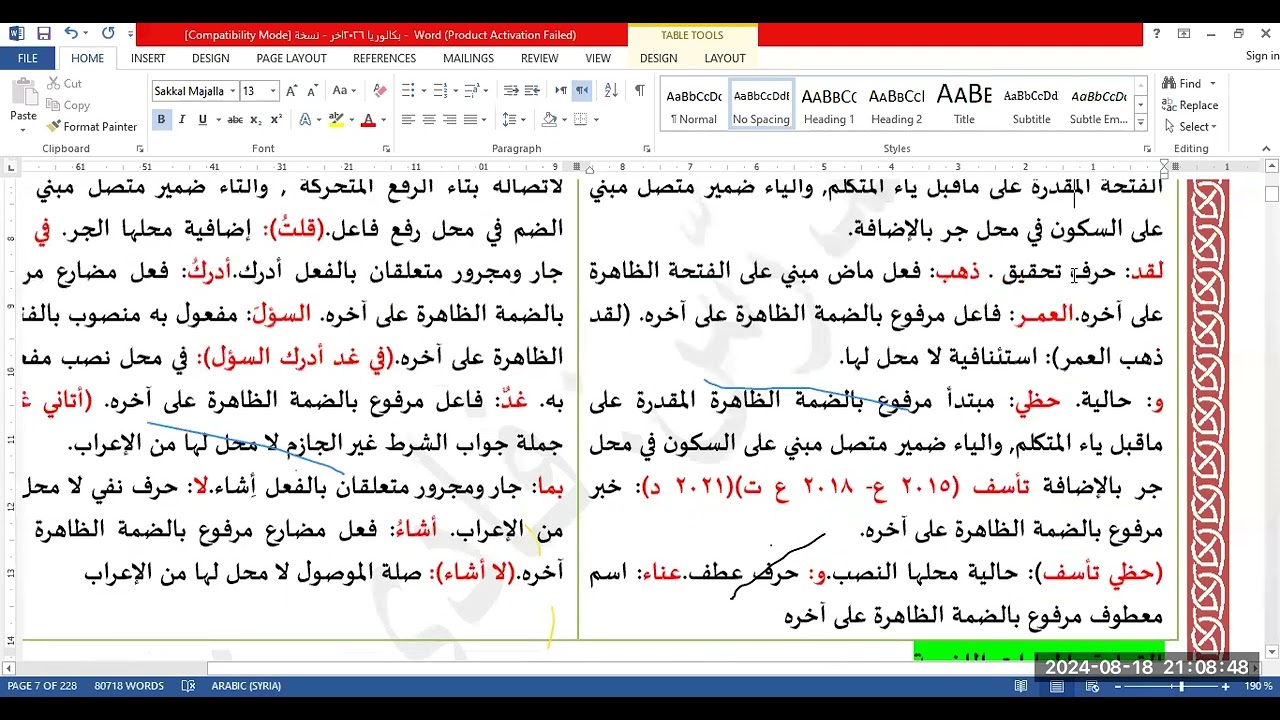Open the Table Tools LAYOUT tab

tap(725, 58)
